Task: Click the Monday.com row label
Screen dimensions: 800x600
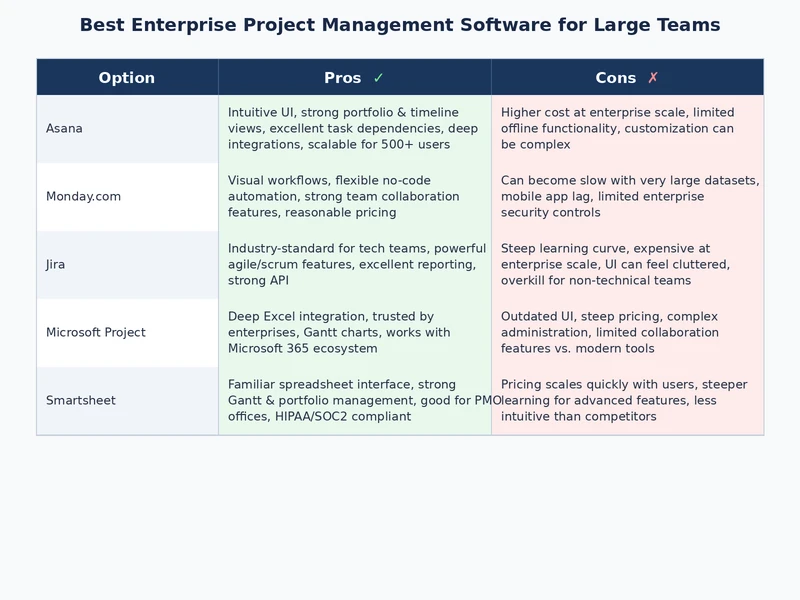Action: tap(84, 196)
